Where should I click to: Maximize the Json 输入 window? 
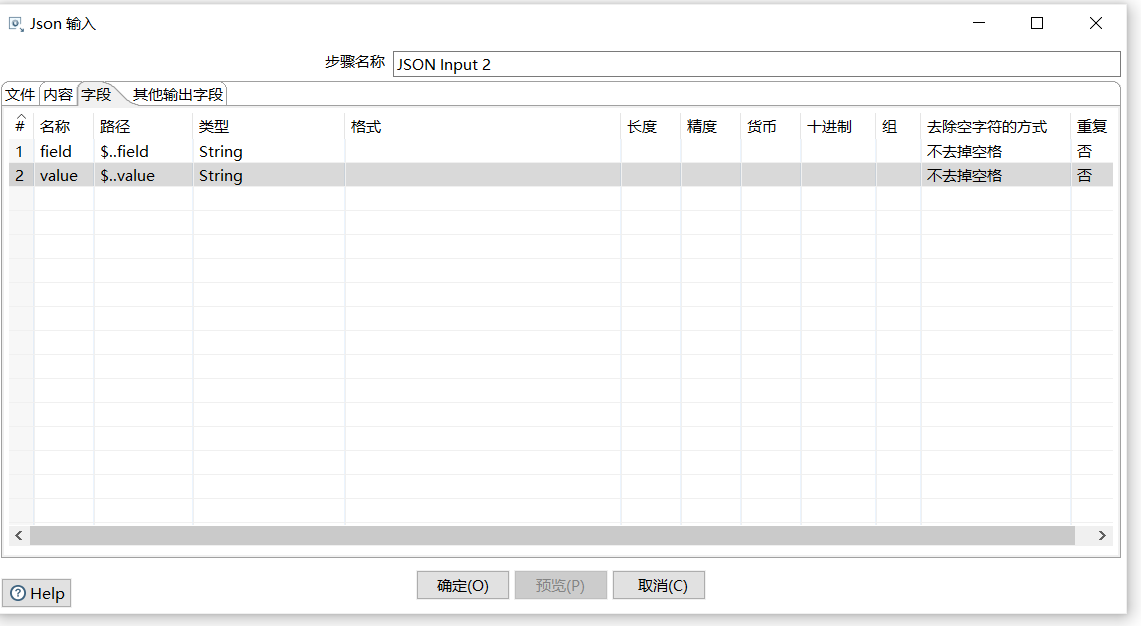tap(1037, 23)
